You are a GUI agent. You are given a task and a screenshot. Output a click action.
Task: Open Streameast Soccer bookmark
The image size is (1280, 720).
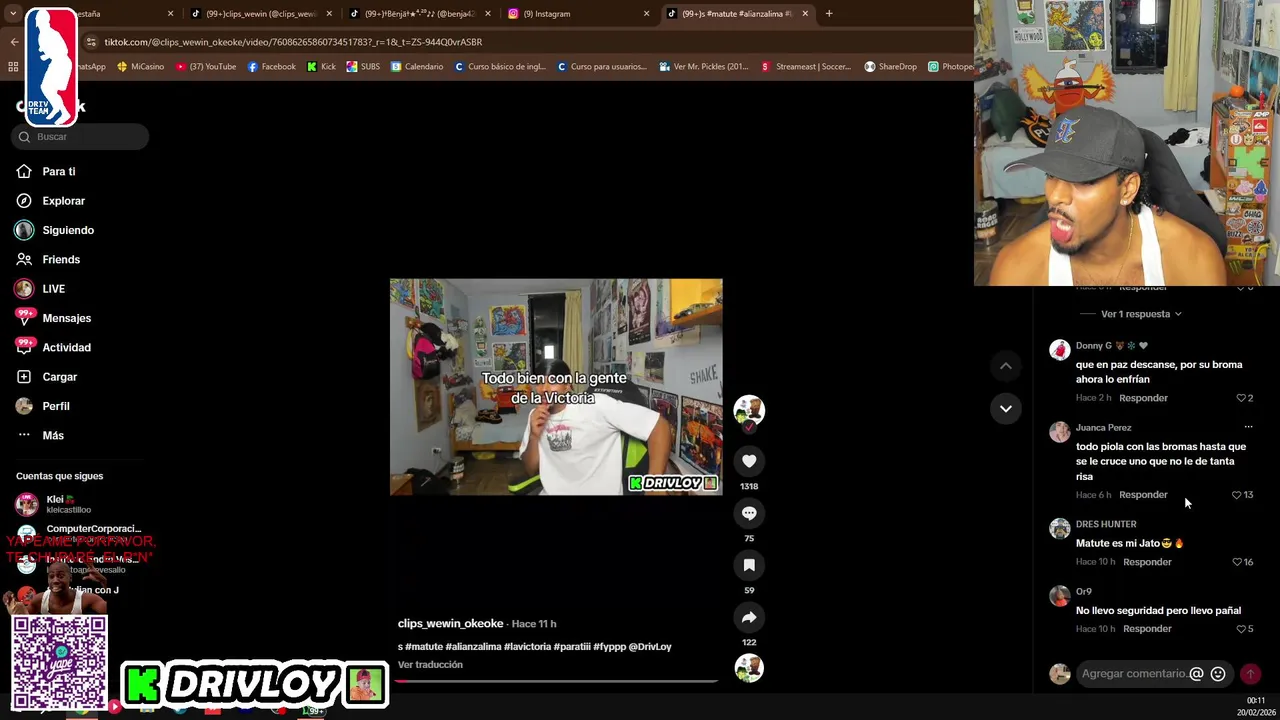coord(805,67)
